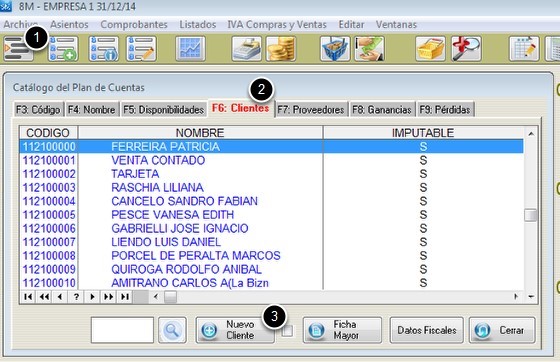Open the Datos Fiscales button
The width and height of the screenshot is (560, 362).
[426, 330]
